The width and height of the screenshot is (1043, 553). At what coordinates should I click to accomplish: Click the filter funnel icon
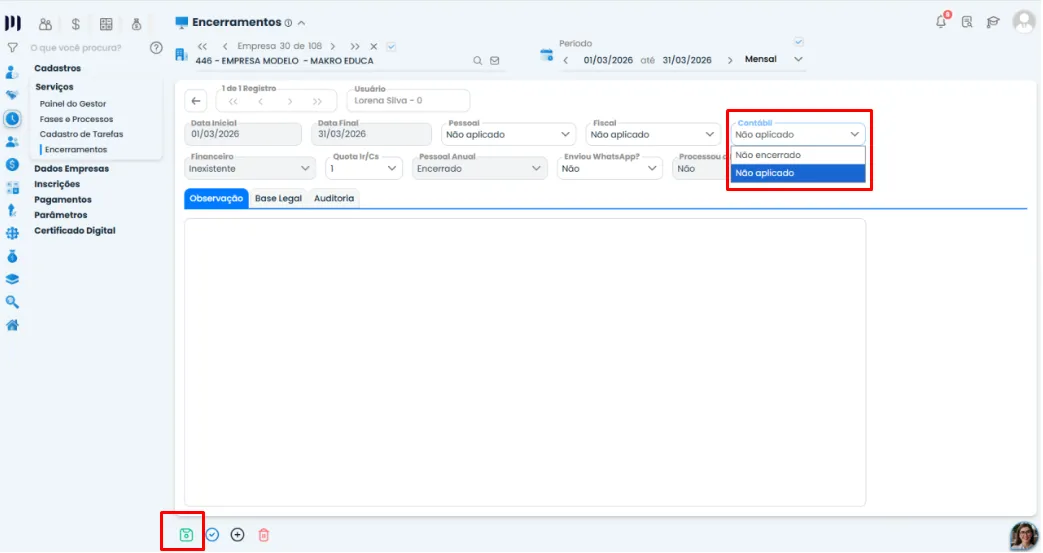(x=12, y=48)
